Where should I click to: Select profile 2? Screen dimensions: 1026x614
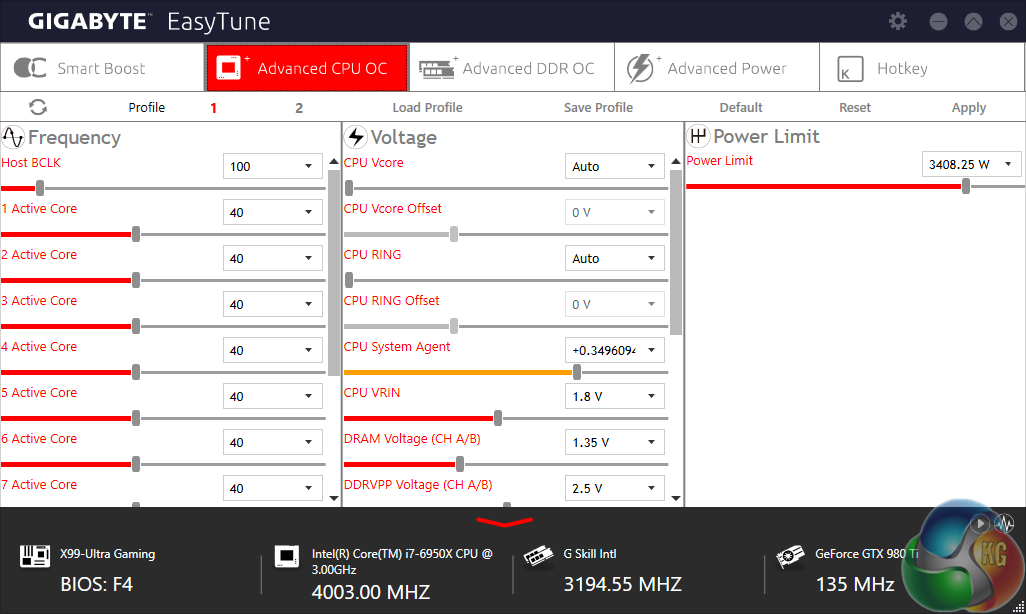pos(299,108)
